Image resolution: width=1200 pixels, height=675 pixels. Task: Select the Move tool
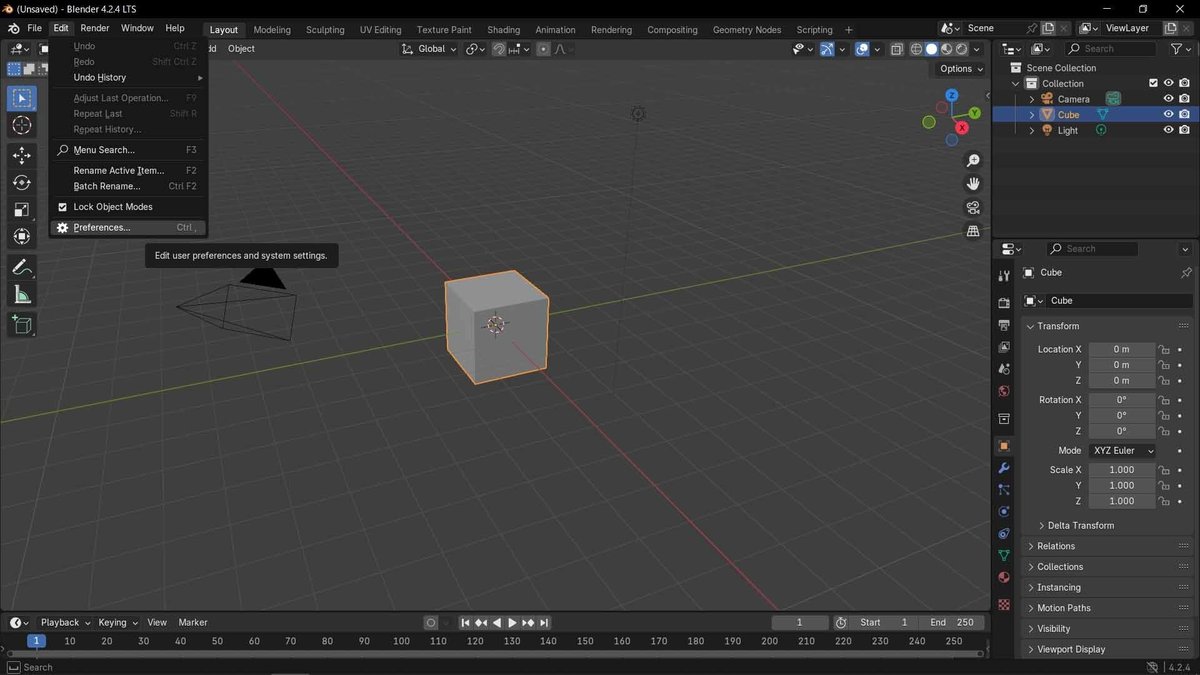click(21, 155)
